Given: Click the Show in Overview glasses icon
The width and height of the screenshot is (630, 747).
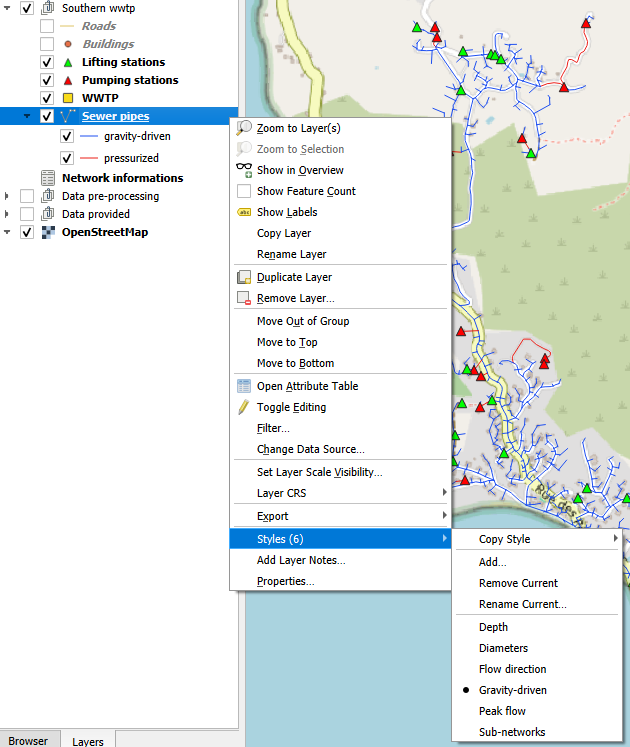Looking at the screenshot, I should pos(244,170).
